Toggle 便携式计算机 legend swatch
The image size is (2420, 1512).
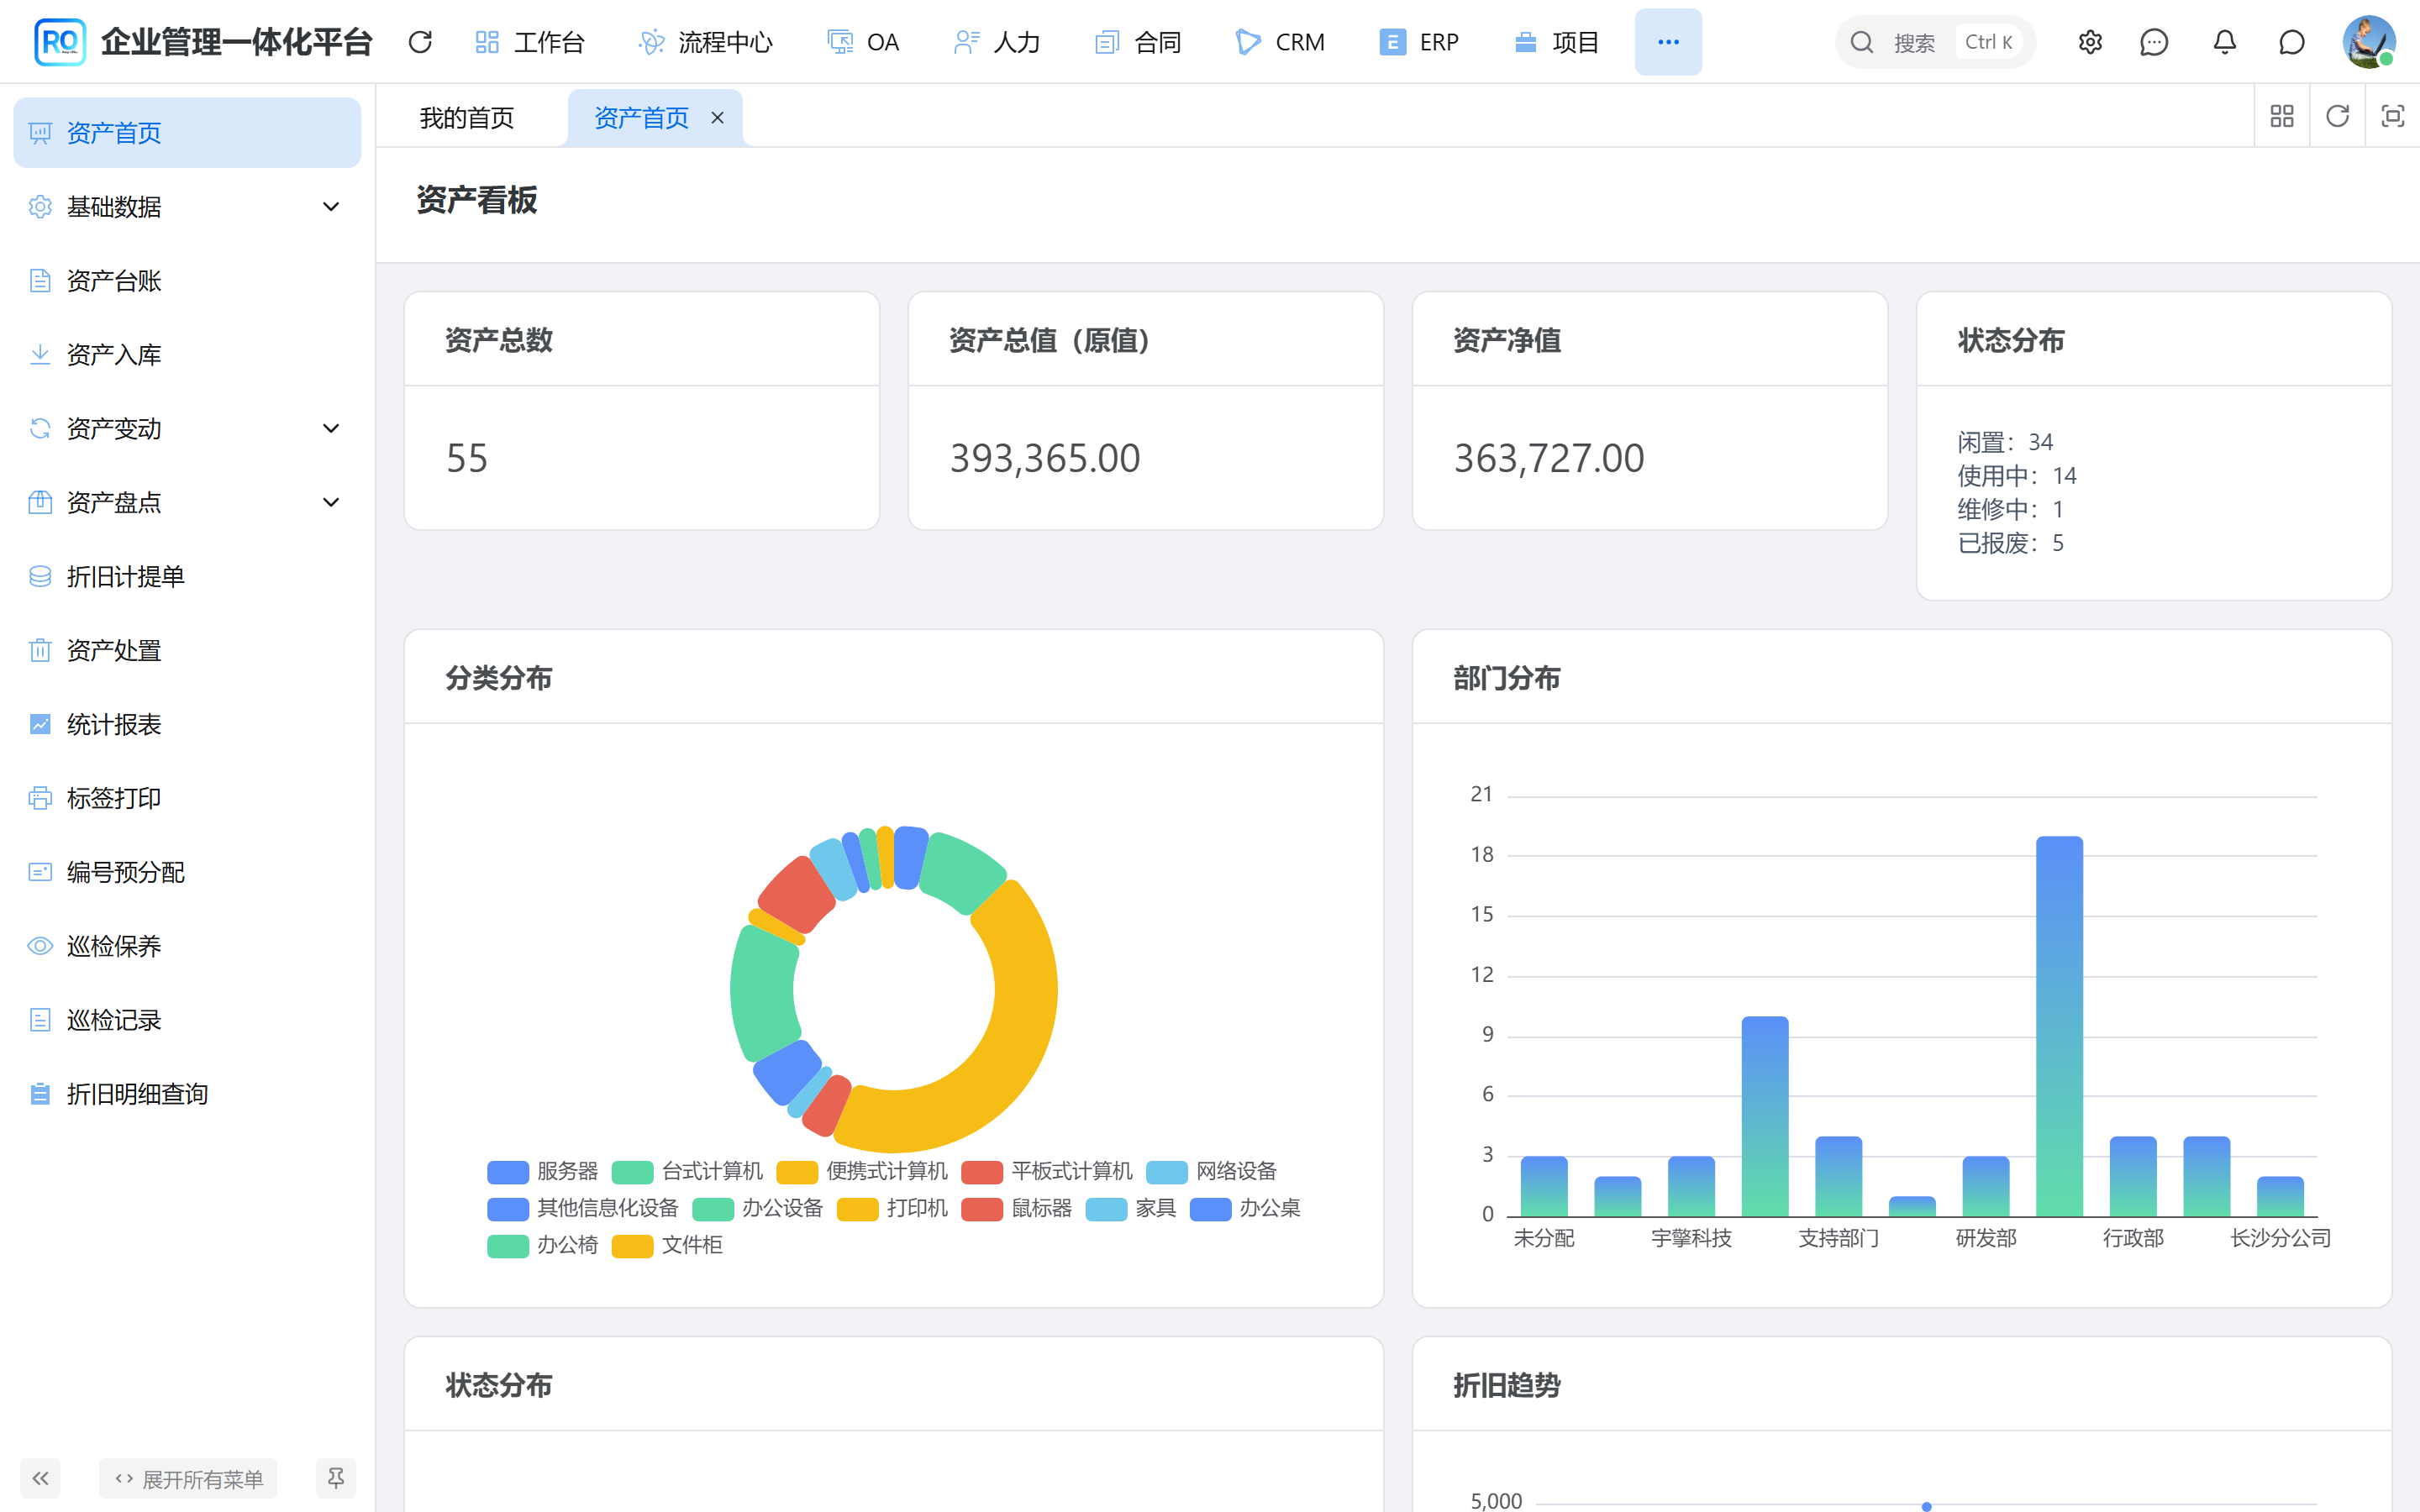point(797,1172)
